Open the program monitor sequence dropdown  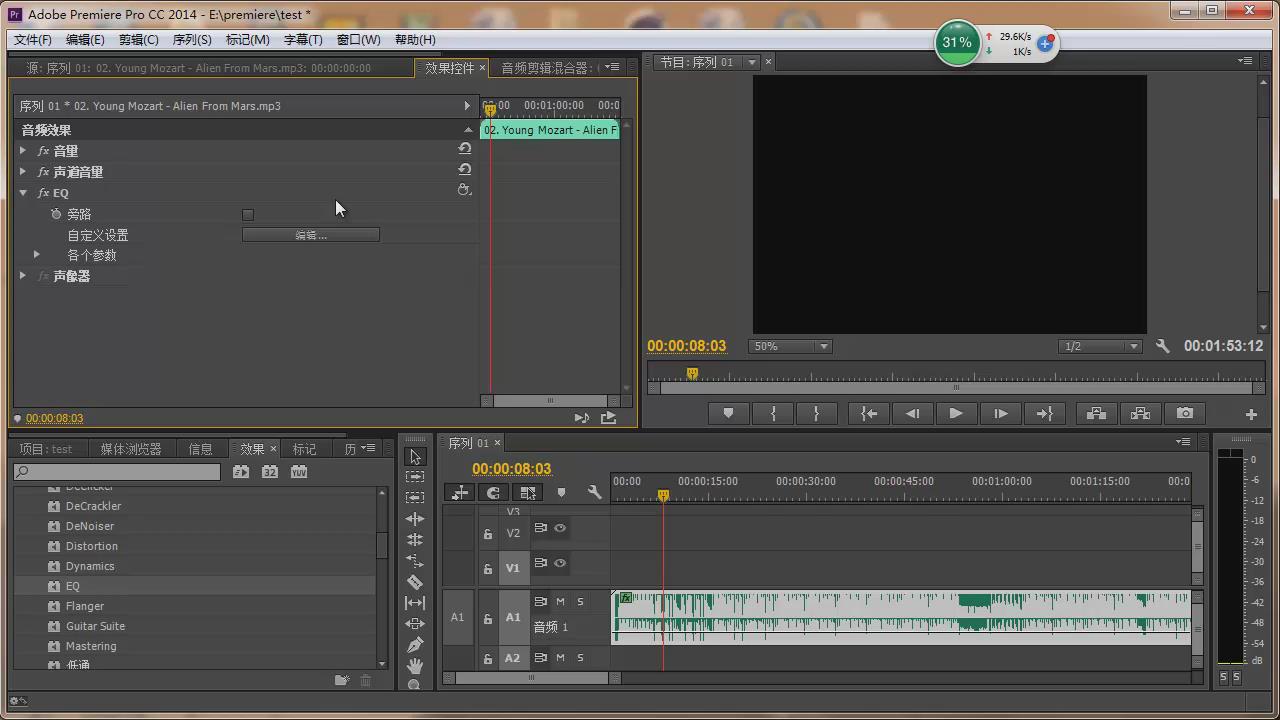pos(752,62)
